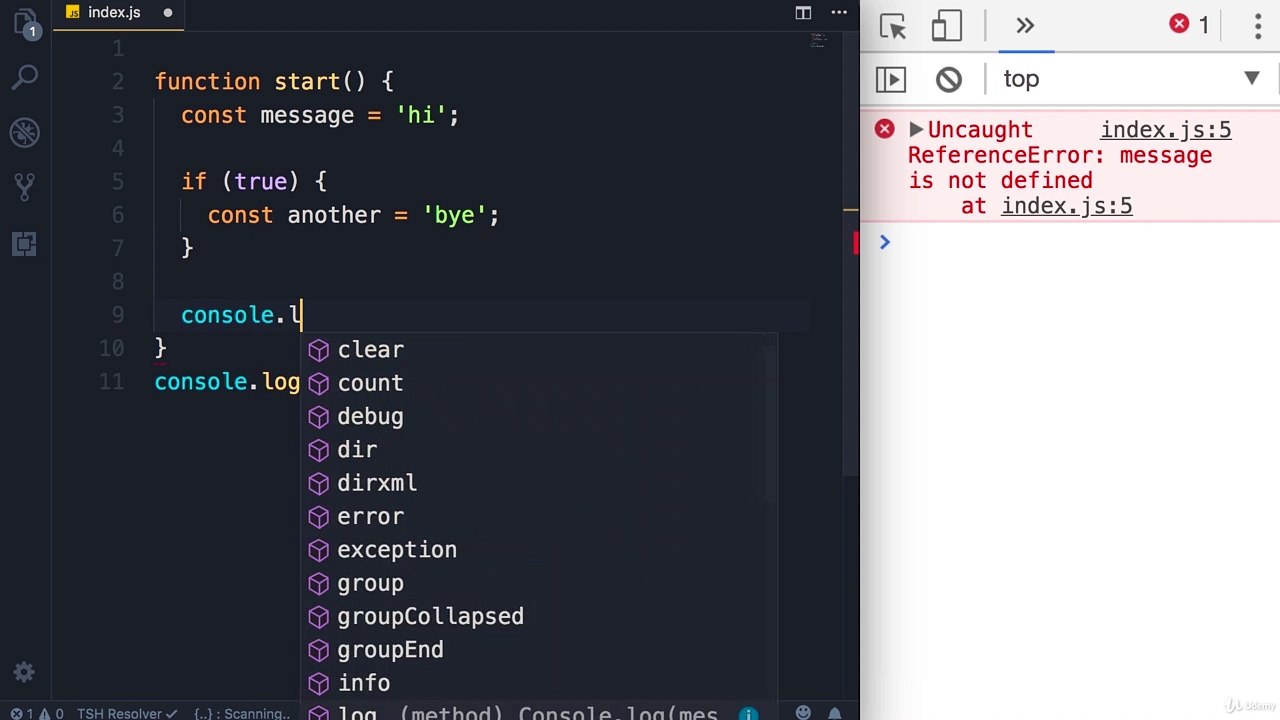Viewport: 1280px width, 720px height.
Task: Open the Source Control view icon
Action: click(25, 187)
